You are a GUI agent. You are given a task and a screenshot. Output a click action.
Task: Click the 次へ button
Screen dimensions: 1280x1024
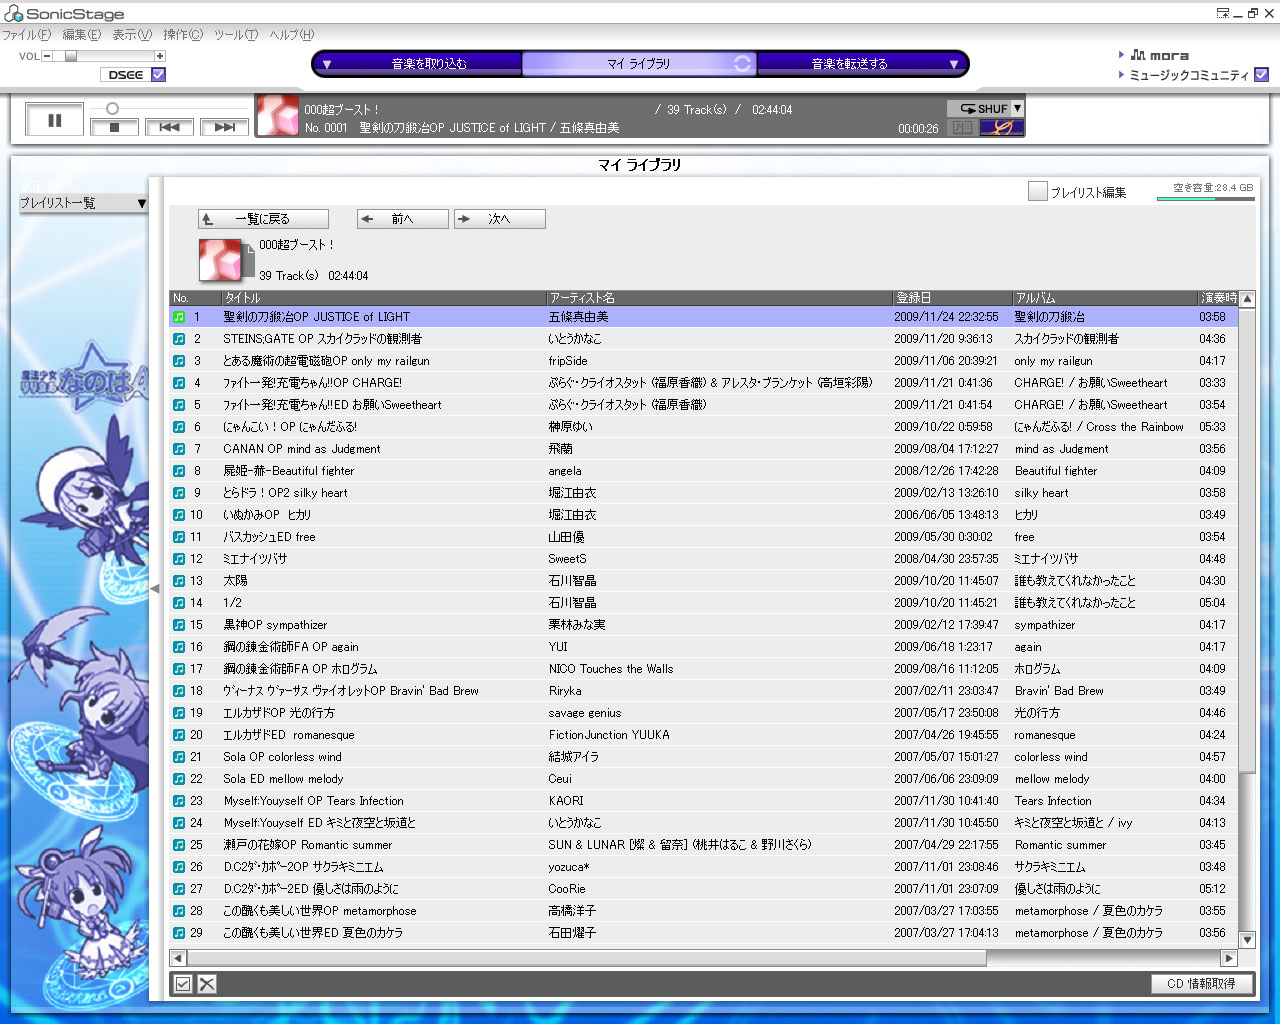tap(500, 219)
